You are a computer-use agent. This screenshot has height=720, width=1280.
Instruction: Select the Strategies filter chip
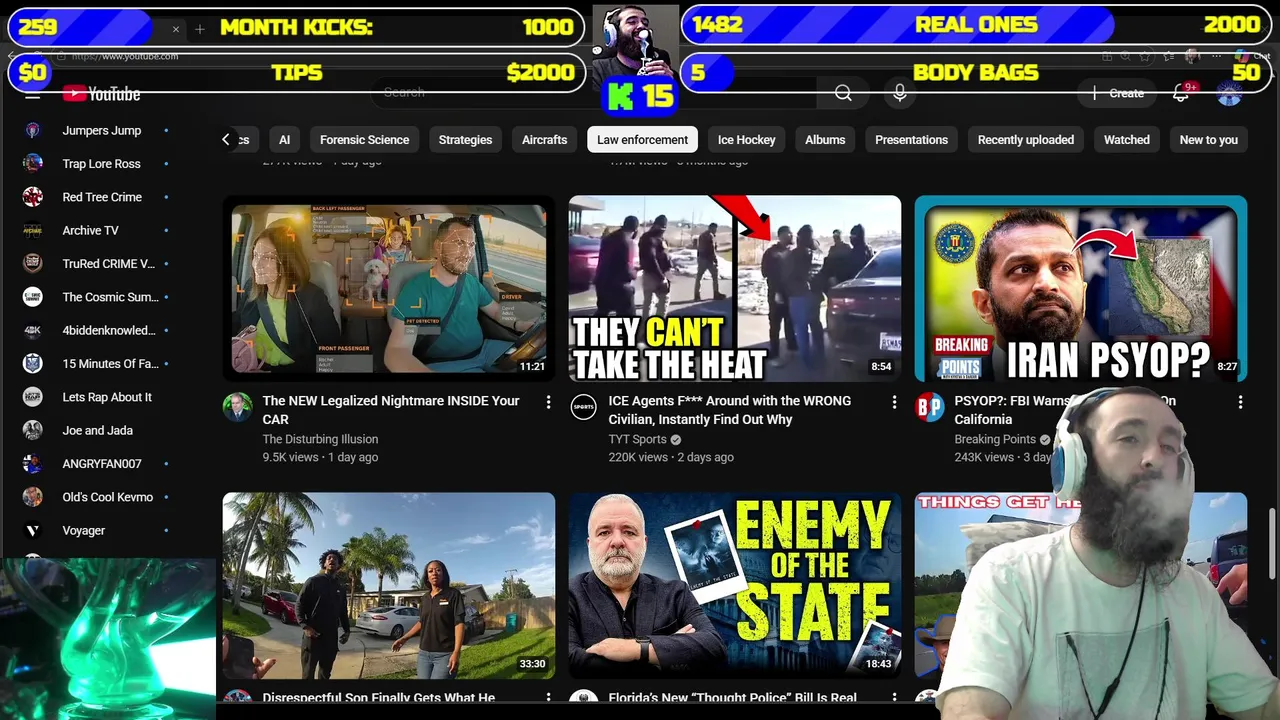point(465,140)
